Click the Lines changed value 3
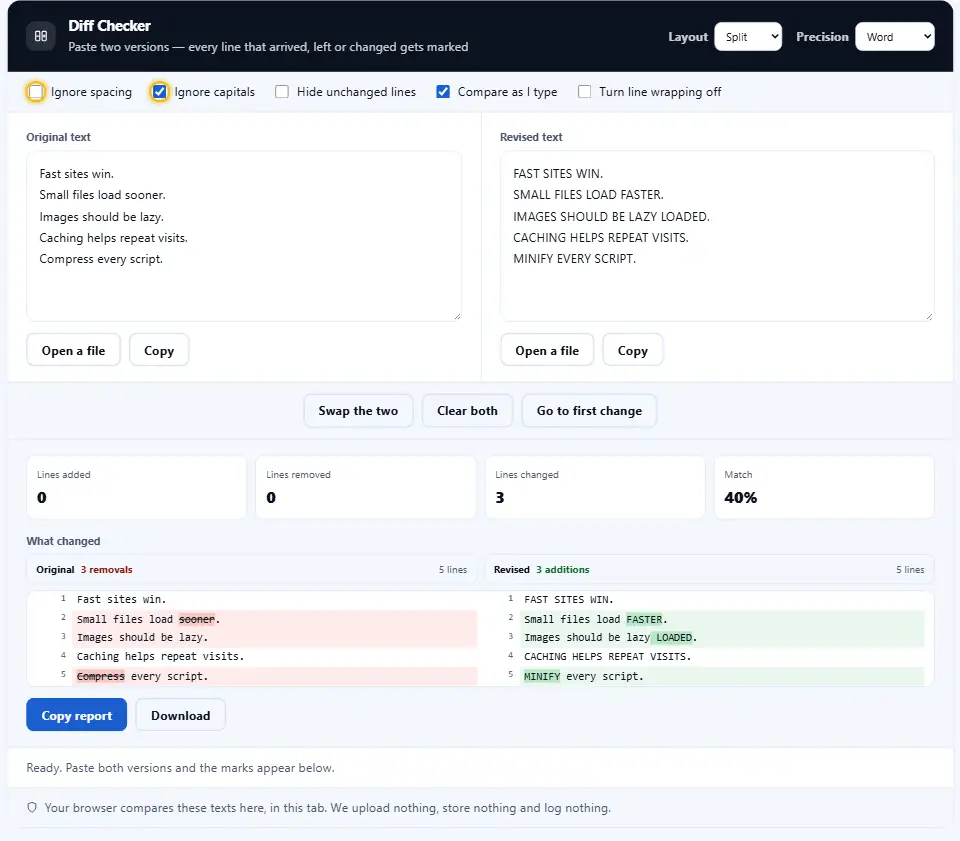 pos(500,498)
